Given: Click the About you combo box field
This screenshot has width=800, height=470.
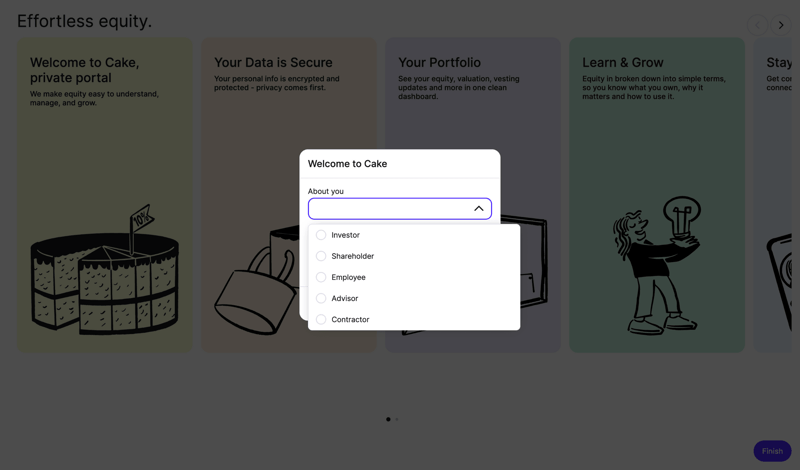Looking at the screenshot, I should (x=388, y=208).
